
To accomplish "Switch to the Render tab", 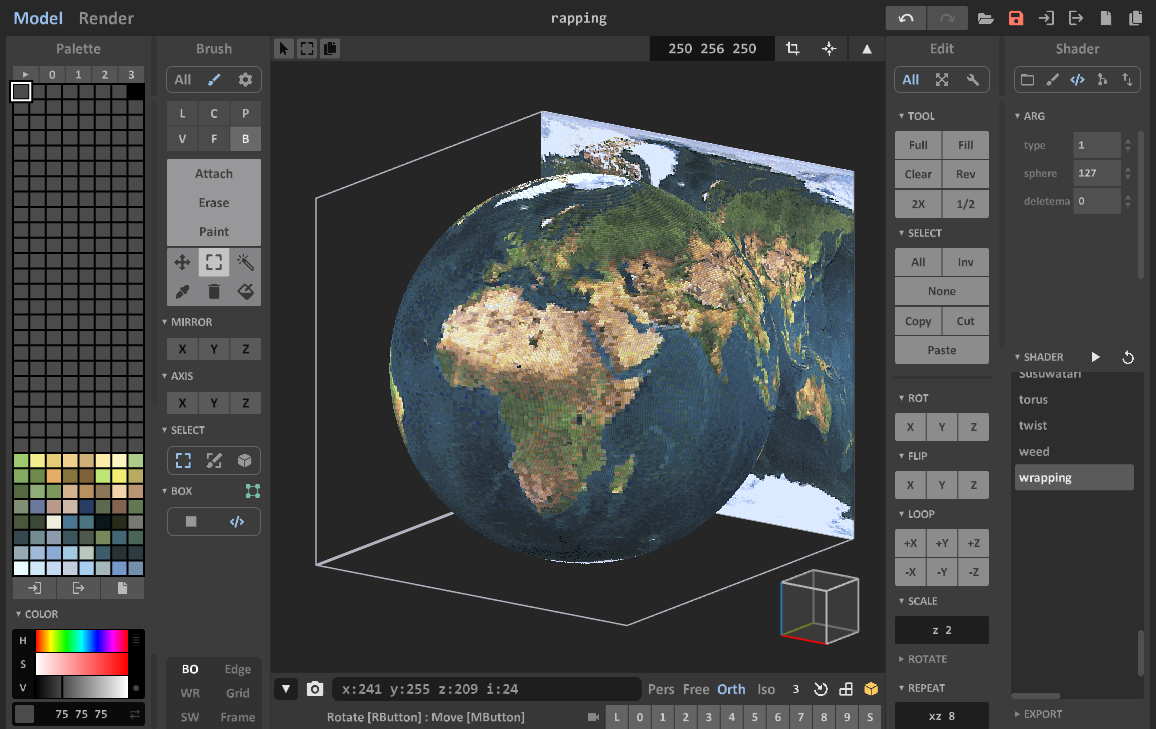I will pyautogui.click(x=106, y=18).
